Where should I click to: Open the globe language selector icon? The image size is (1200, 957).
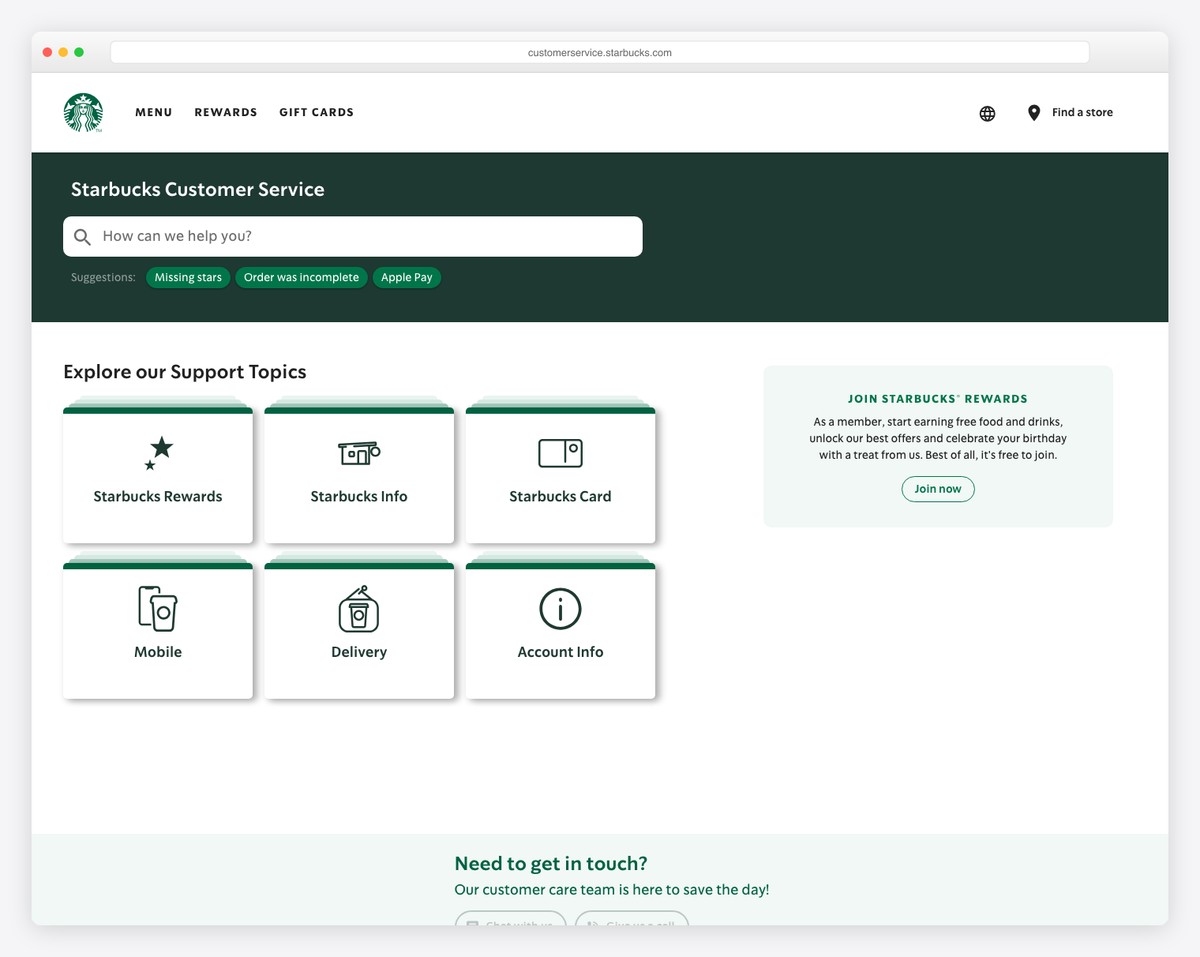[x=987, y=113]
